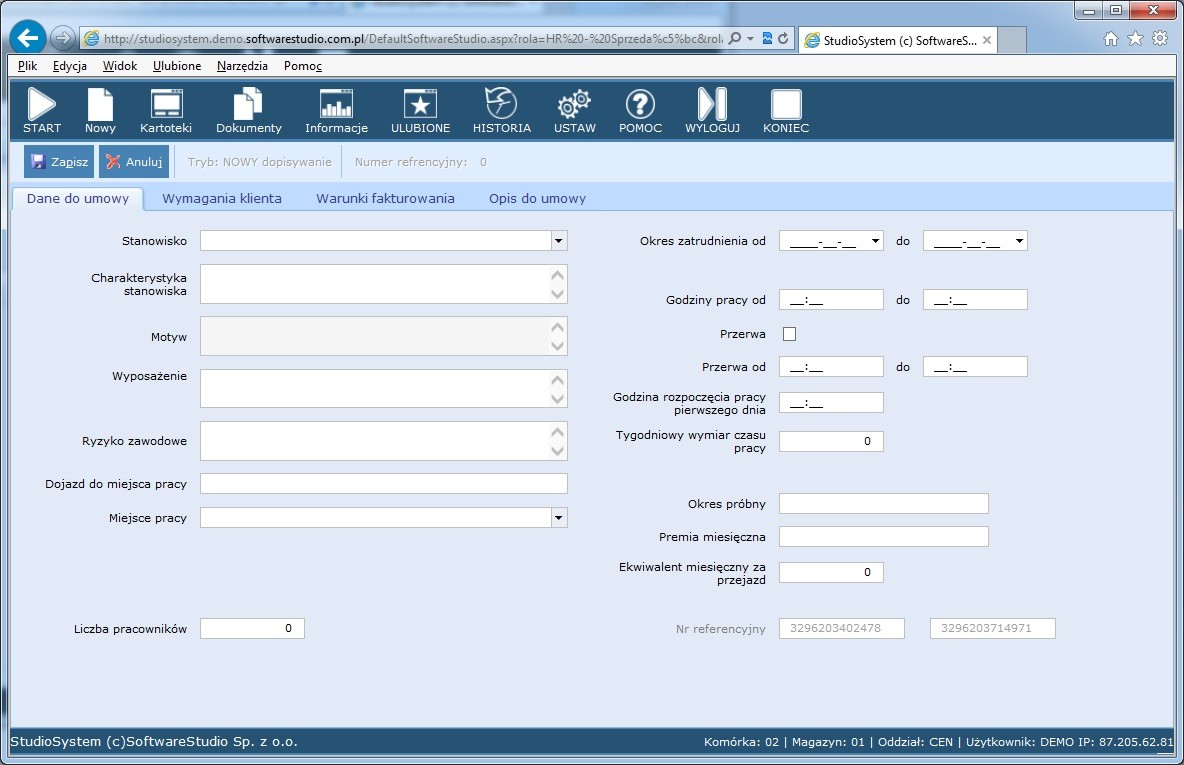Click the Anuluj cancel button
The image size is (1184, 765).
(134, 162)
